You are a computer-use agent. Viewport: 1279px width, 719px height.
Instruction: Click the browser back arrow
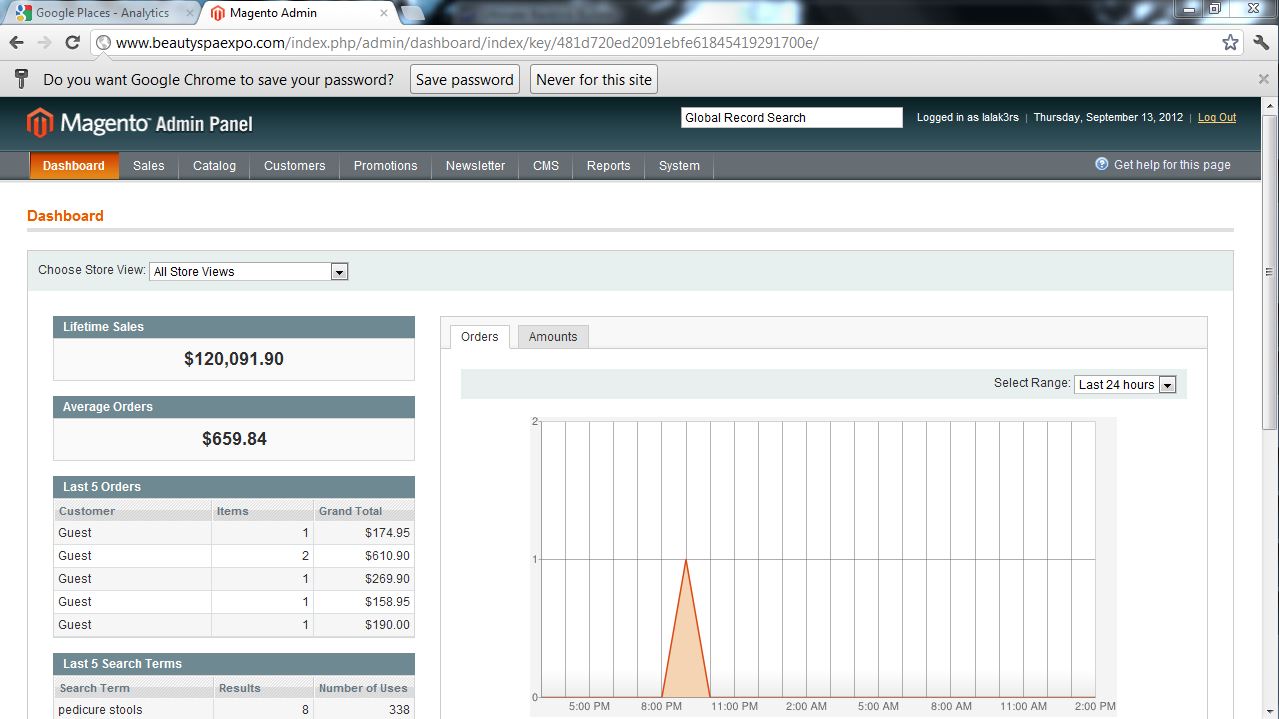point(16,43)
